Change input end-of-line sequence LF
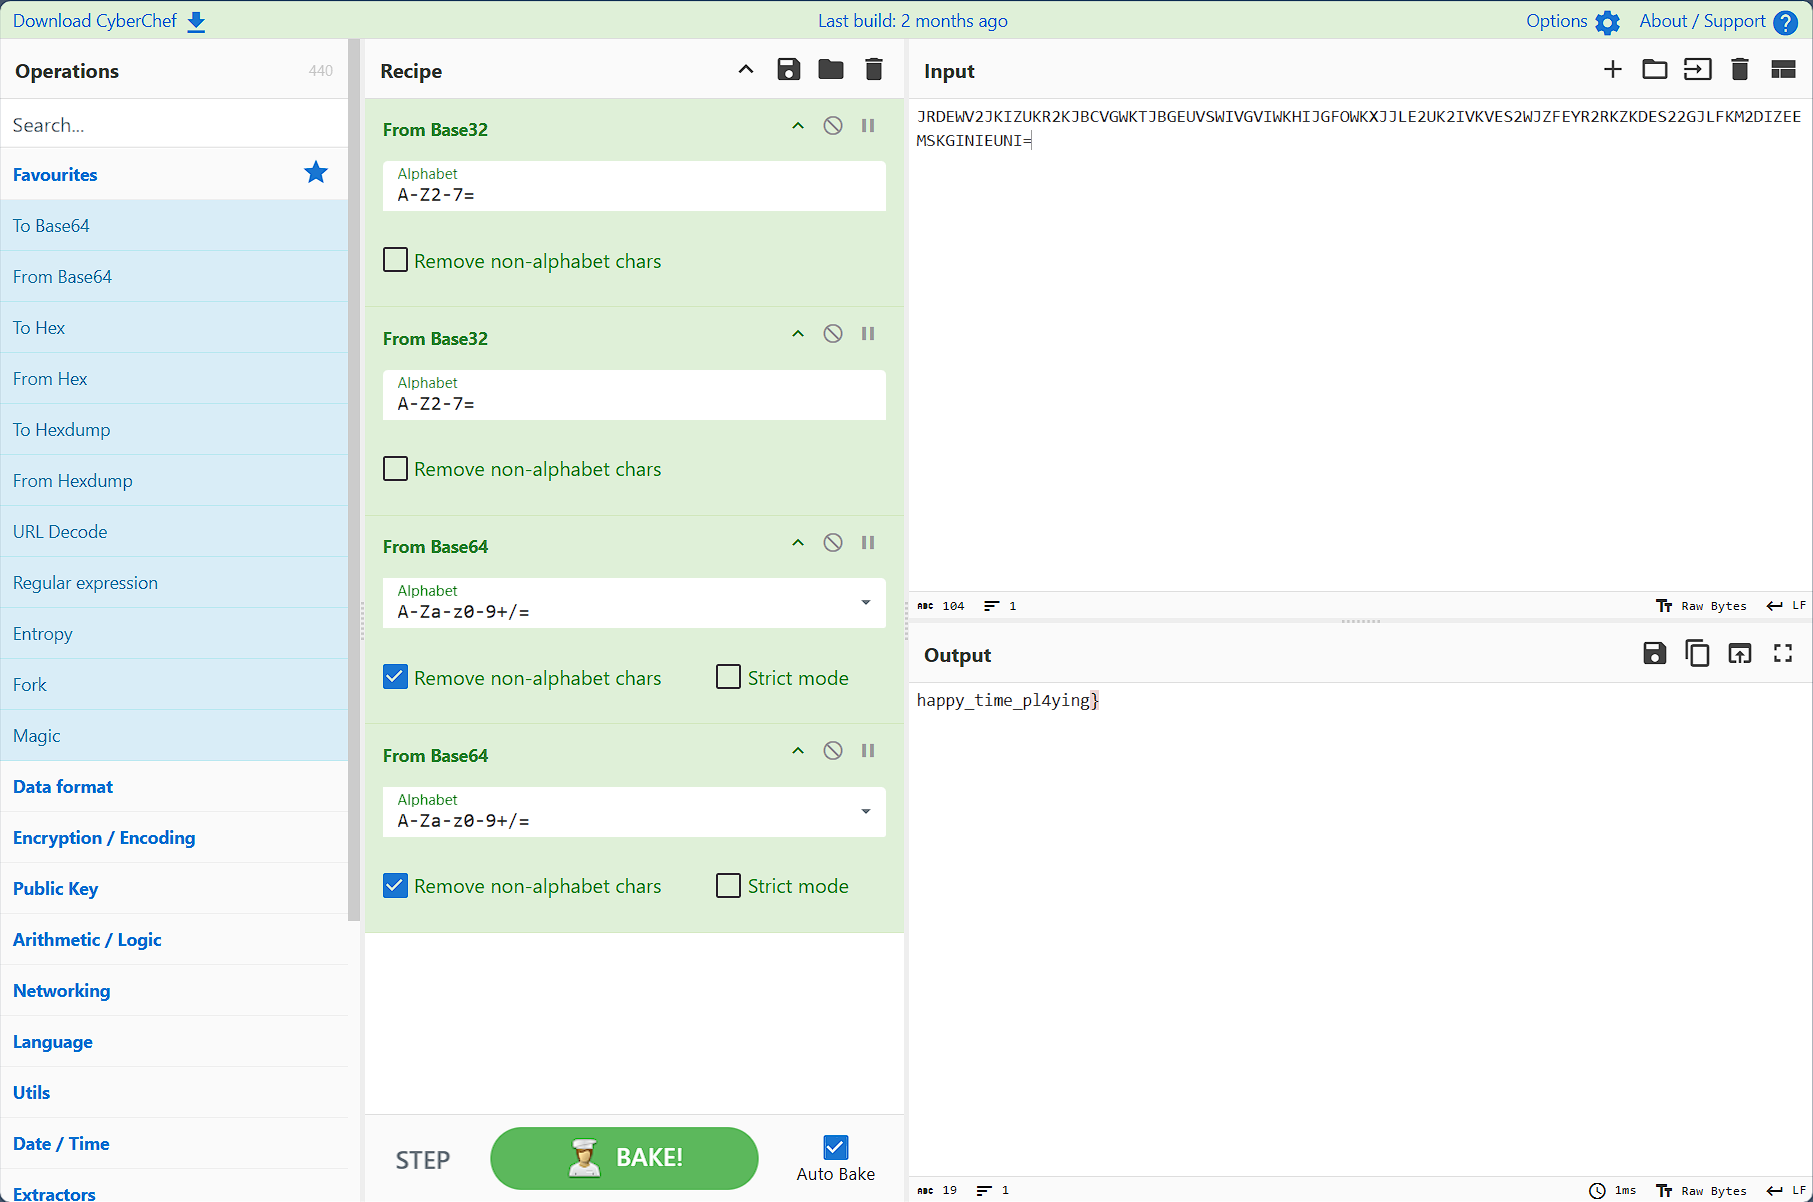This screenshot has width=1813, height=1202. (x=1786, y=605)
